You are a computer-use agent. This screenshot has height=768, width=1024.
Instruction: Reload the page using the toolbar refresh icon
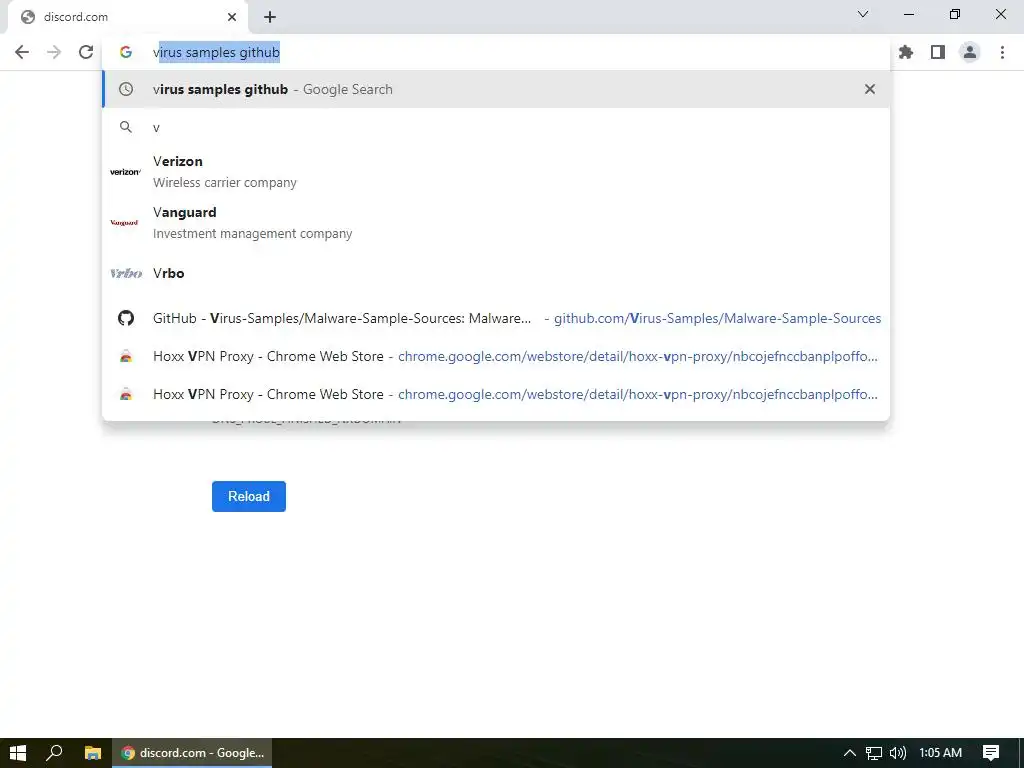[x=86, y=52]
